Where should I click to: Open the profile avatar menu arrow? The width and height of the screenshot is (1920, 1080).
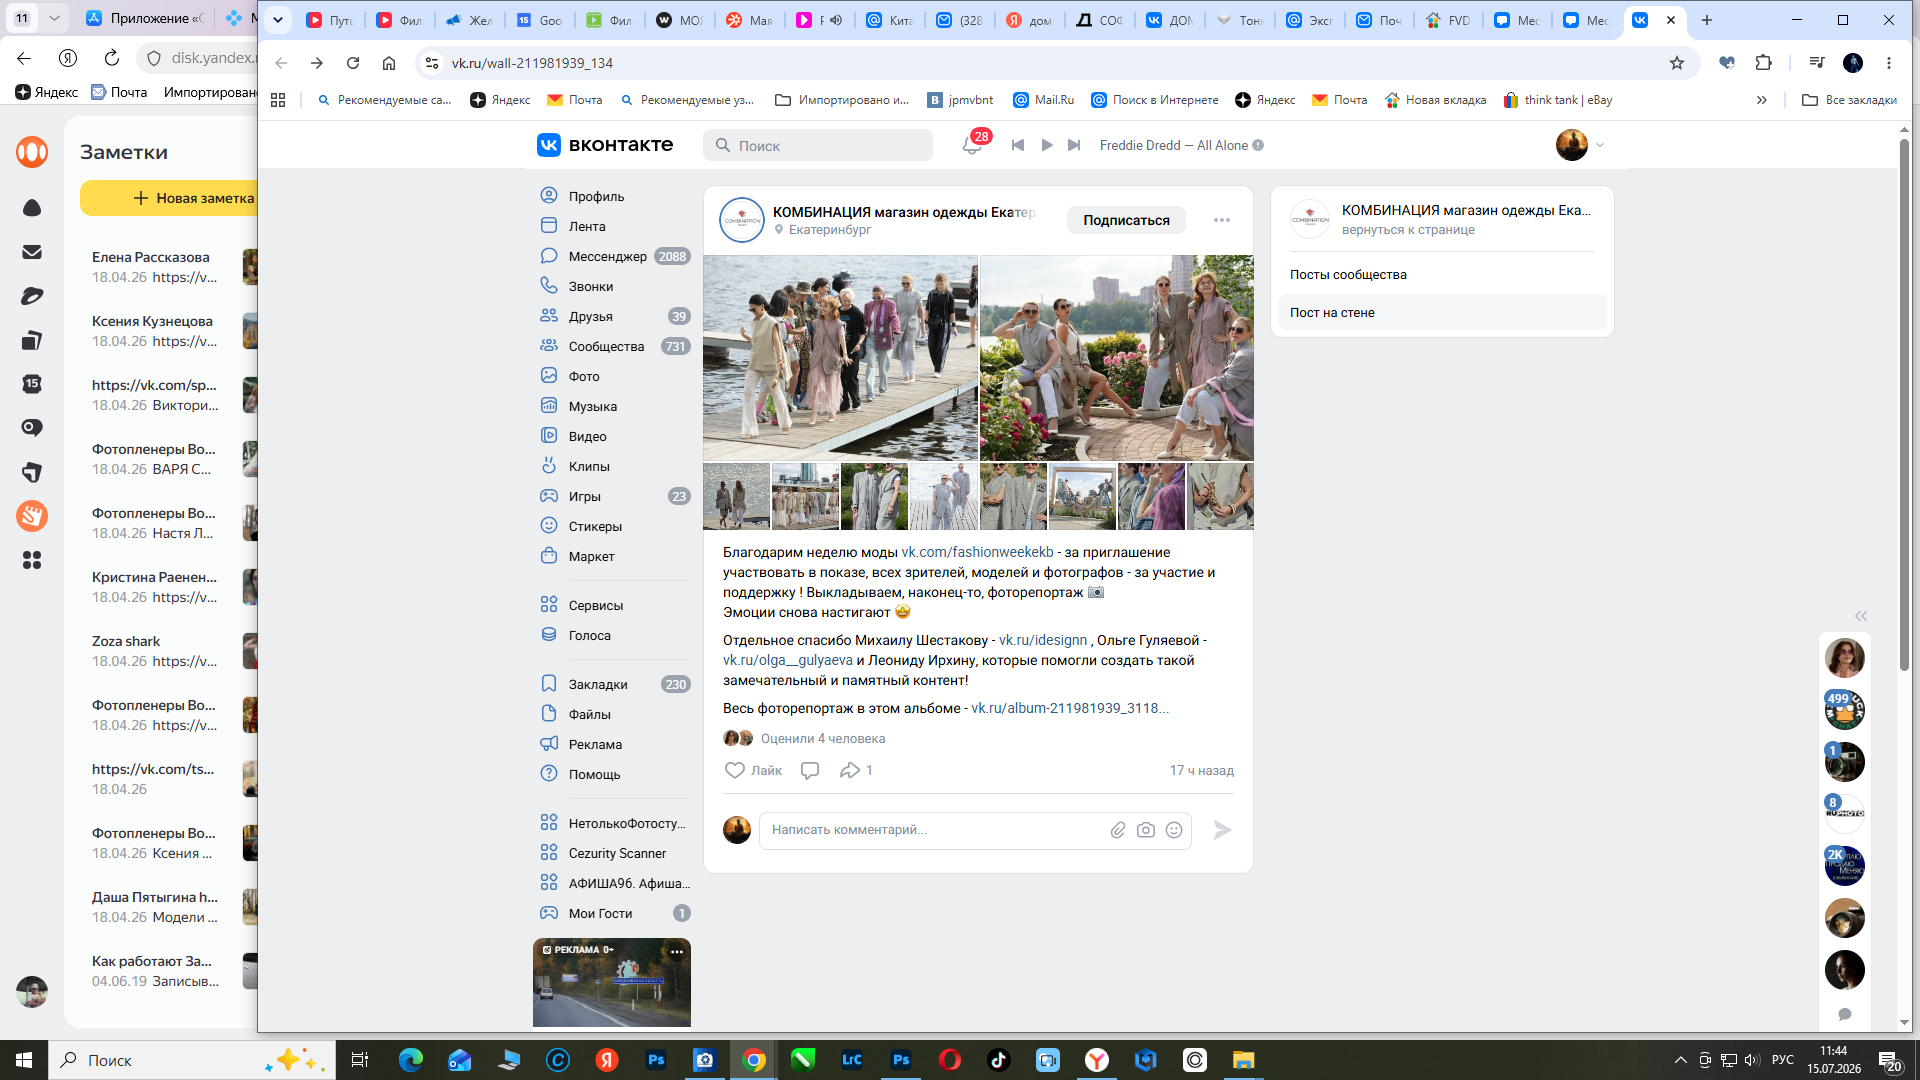(1600, 145)
